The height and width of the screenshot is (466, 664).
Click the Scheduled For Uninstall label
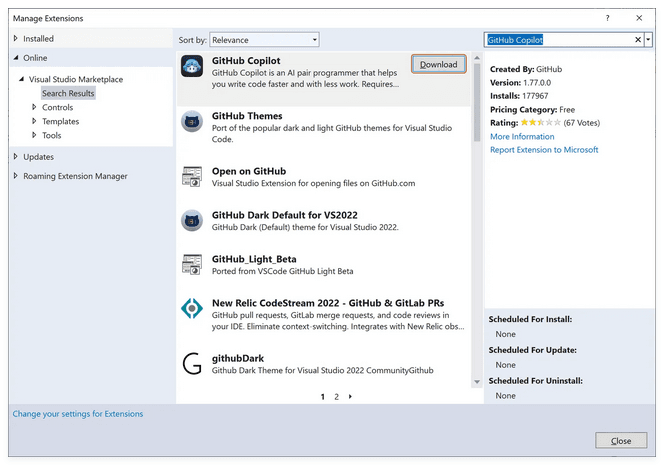(536, 381)
